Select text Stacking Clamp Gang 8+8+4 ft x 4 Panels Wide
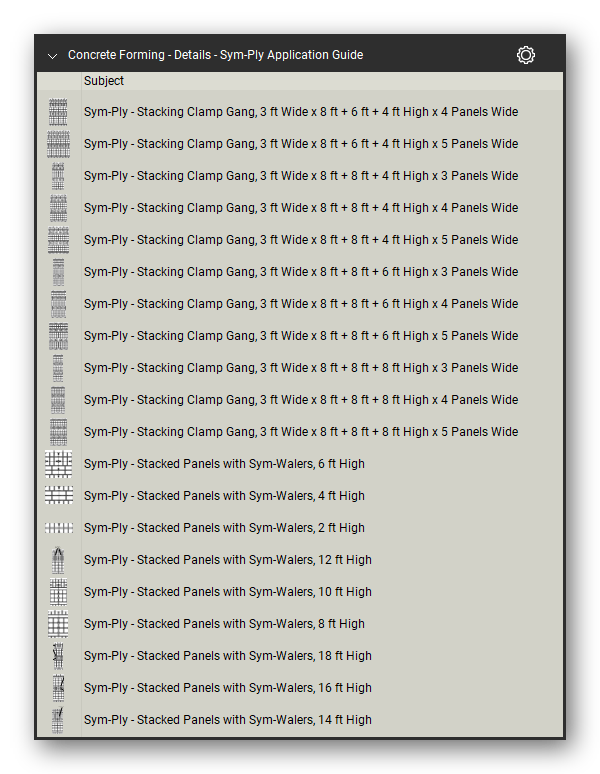Viewport: 600px width, 774px height. (301, 208)
